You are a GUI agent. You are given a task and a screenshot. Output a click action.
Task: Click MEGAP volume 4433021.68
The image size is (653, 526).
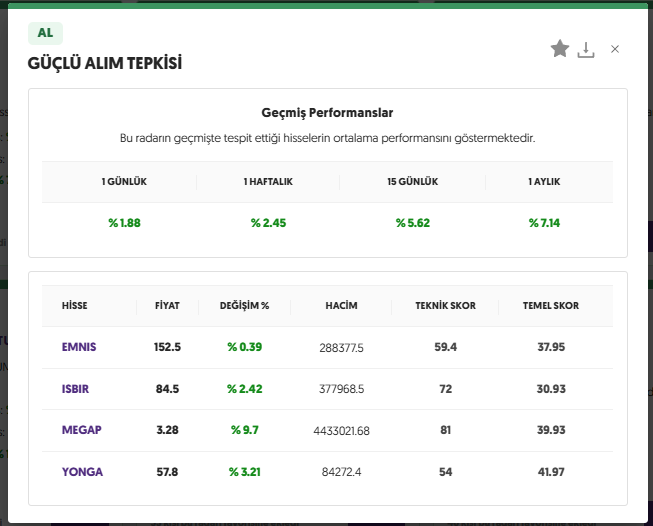341,431
